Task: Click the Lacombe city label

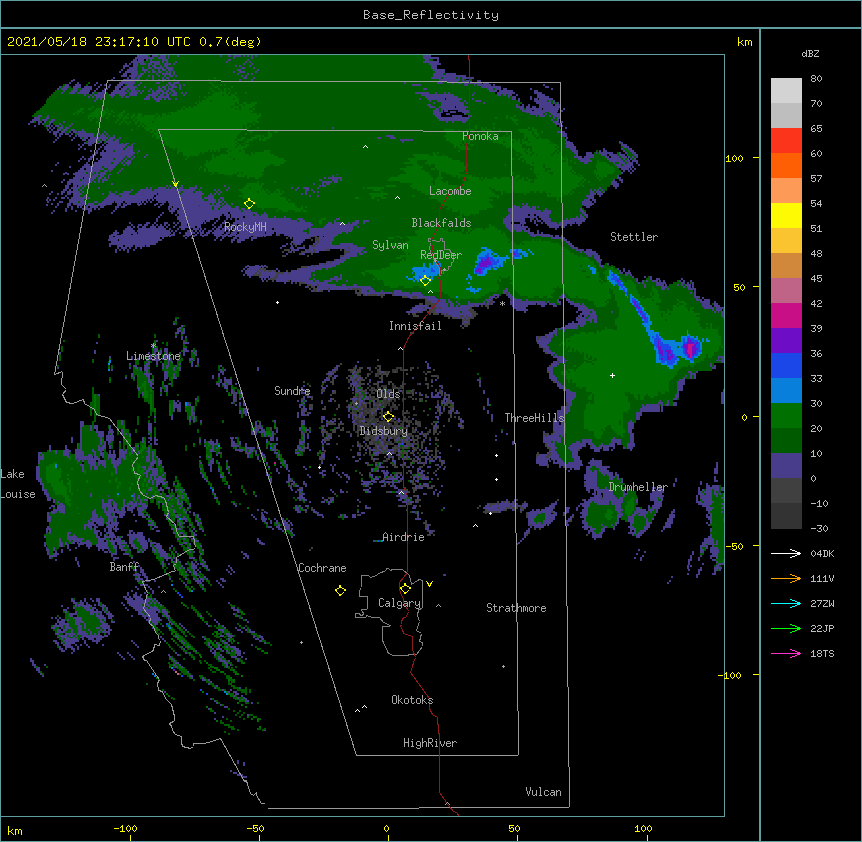Action: pyautogui.click(x=450, y=191)
